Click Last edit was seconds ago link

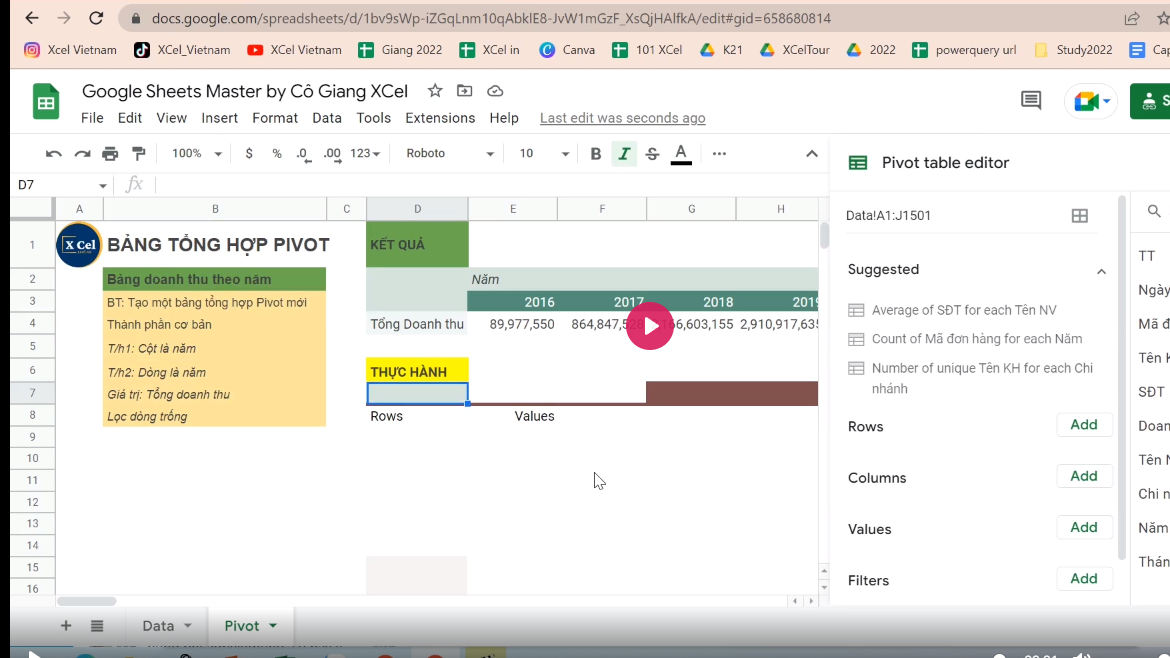[x=622, y=118]
